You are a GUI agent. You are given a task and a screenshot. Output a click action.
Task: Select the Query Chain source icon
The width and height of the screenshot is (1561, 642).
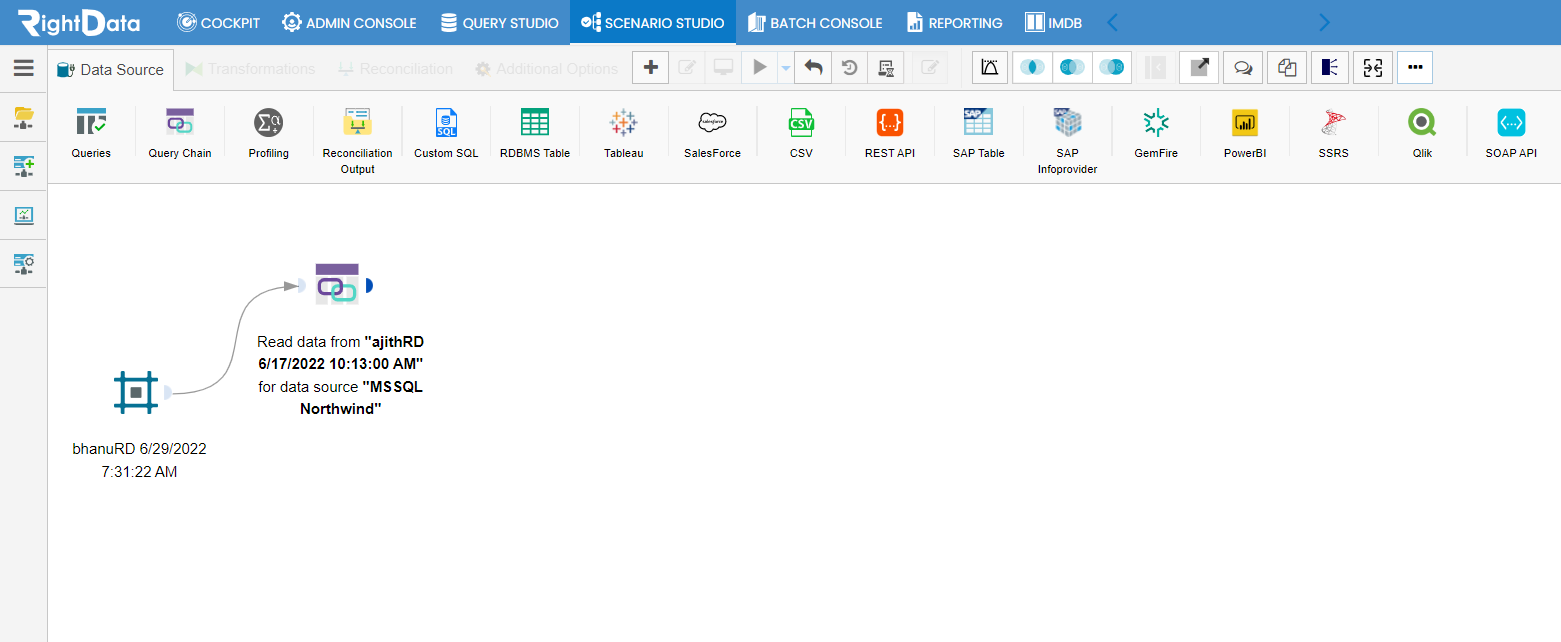point(180,133)
